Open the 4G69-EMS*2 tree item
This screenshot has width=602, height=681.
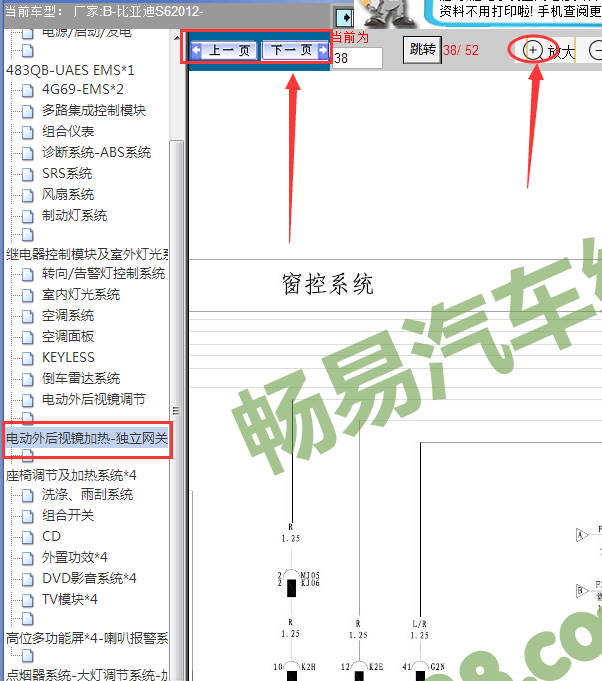tap(83, 89)
